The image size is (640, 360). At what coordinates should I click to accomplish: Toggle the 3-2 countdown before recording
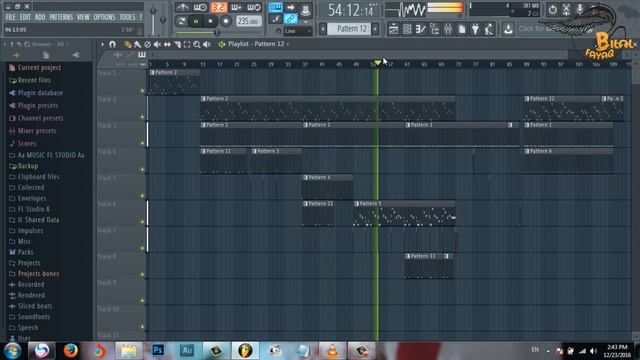(x=218, y=7)
